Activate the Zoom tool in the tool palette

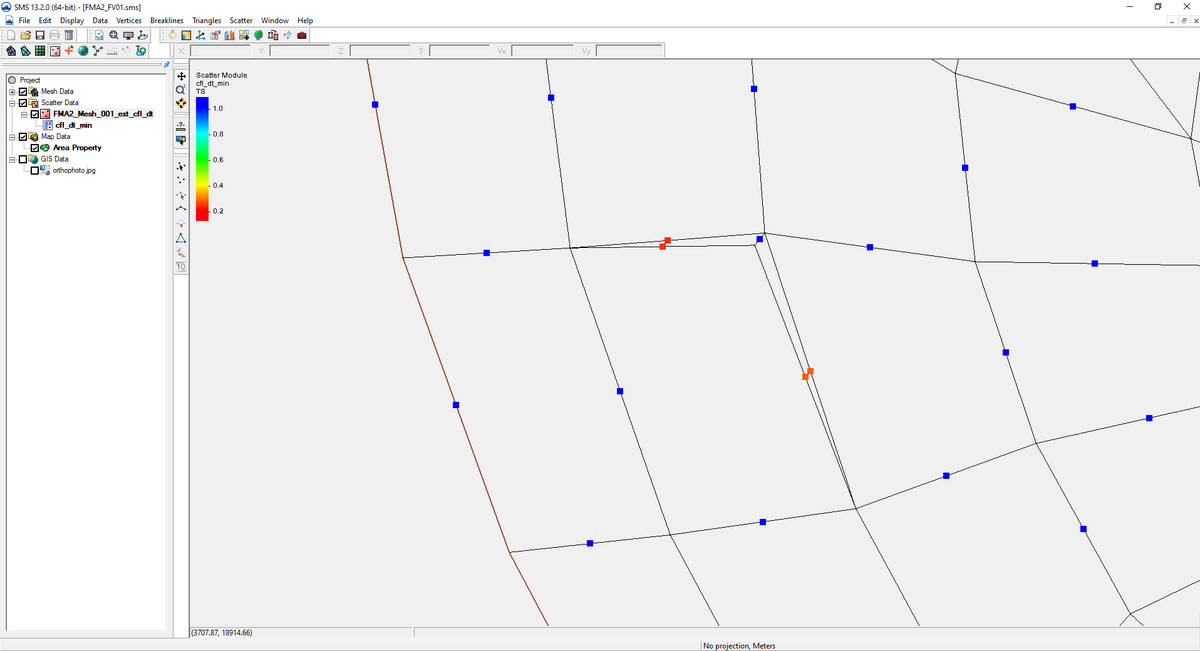(181, 90)
